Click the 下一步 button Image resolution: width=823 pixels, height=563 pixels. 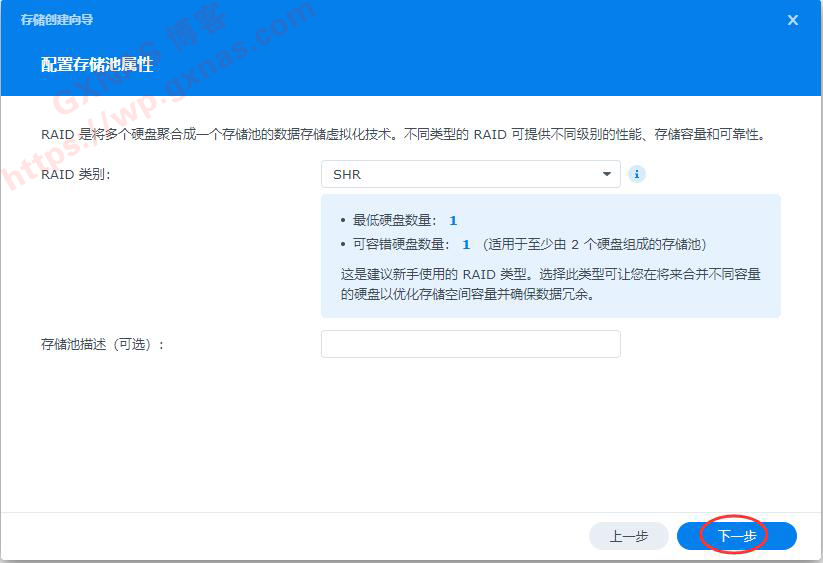click(x=736, y=536)
